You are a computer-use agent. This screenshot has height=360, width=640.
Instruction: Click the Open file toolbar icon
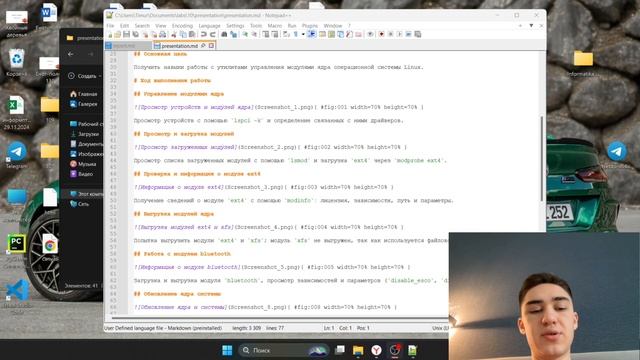pos(117,34)
